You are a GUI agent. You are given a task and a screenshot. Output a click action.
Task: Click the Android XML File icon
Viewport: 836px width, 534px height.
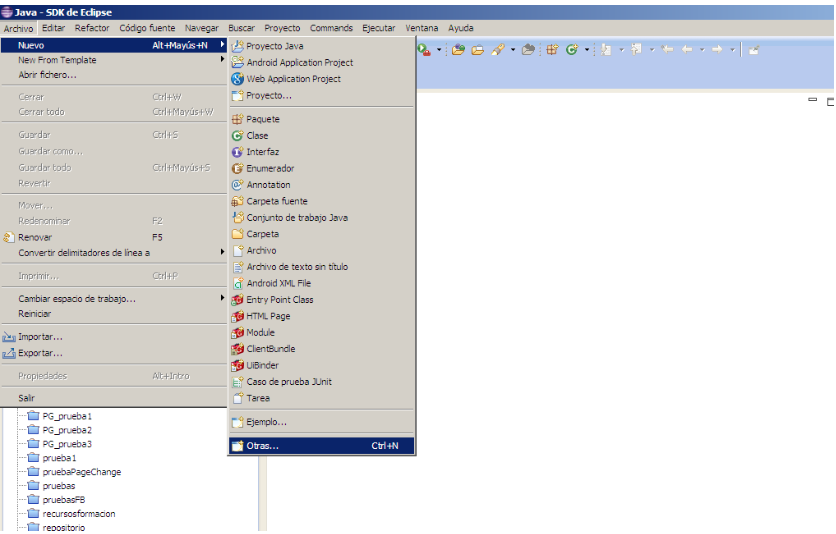point(238,284)
